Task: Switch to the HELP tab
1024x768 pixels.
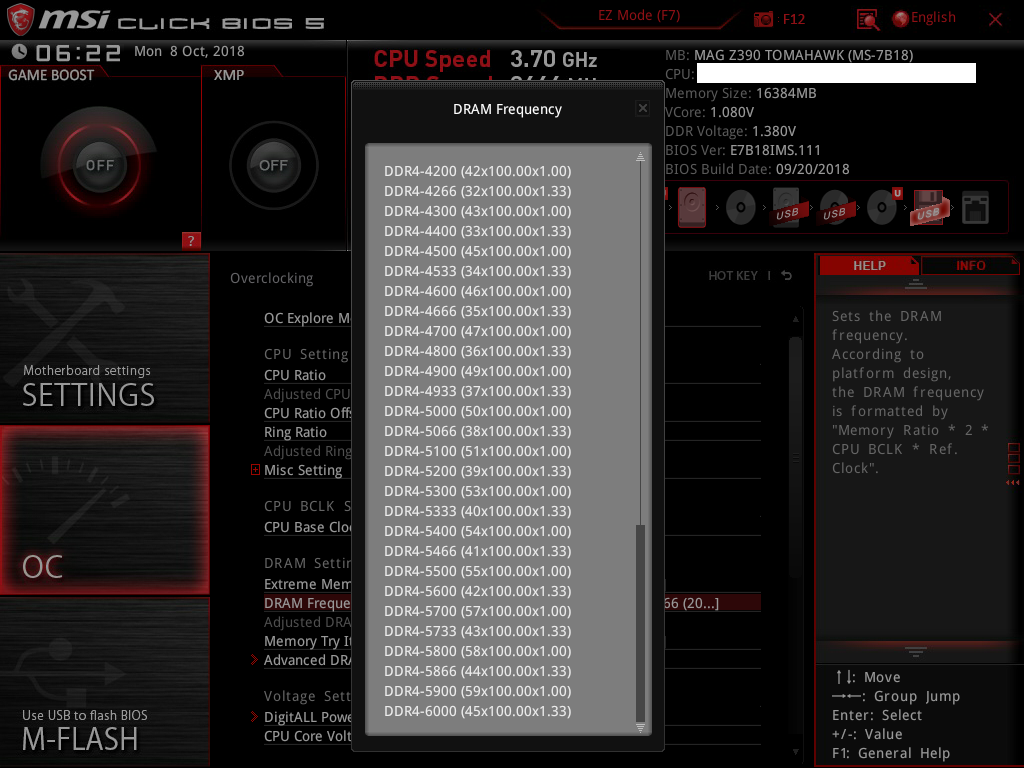Action: tap(869, 265)
